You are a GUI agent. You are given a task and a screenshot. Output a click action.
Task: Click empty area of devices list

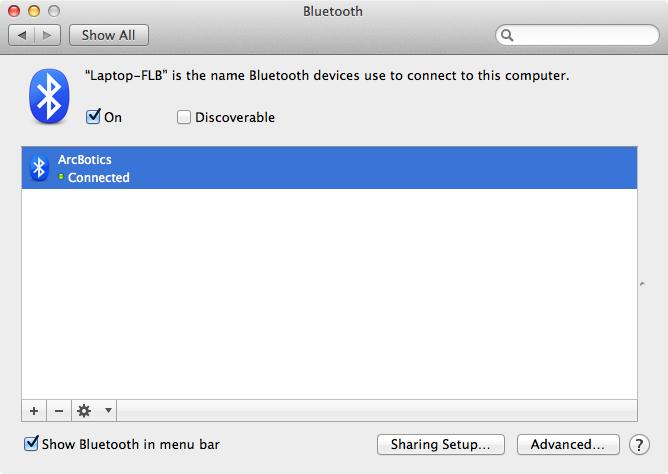[x=329, y=294]
